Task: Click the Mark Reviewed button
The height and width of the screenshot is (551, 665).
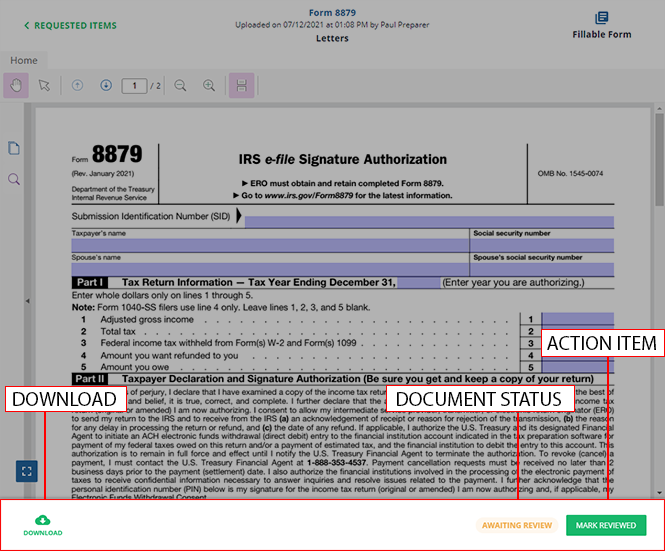Action: [x=606, y=526]
